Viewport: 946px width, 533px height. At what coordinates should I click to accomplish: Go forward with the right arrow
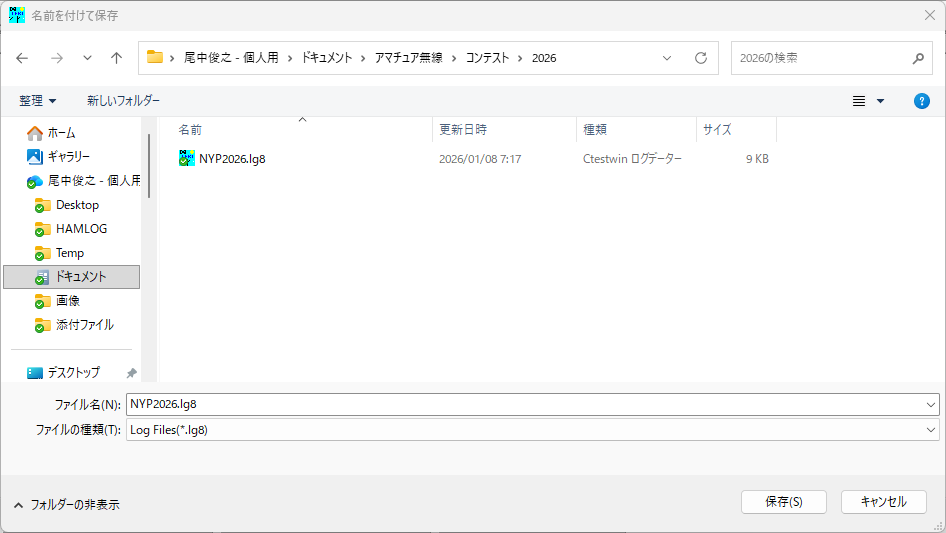coord(57,58)
